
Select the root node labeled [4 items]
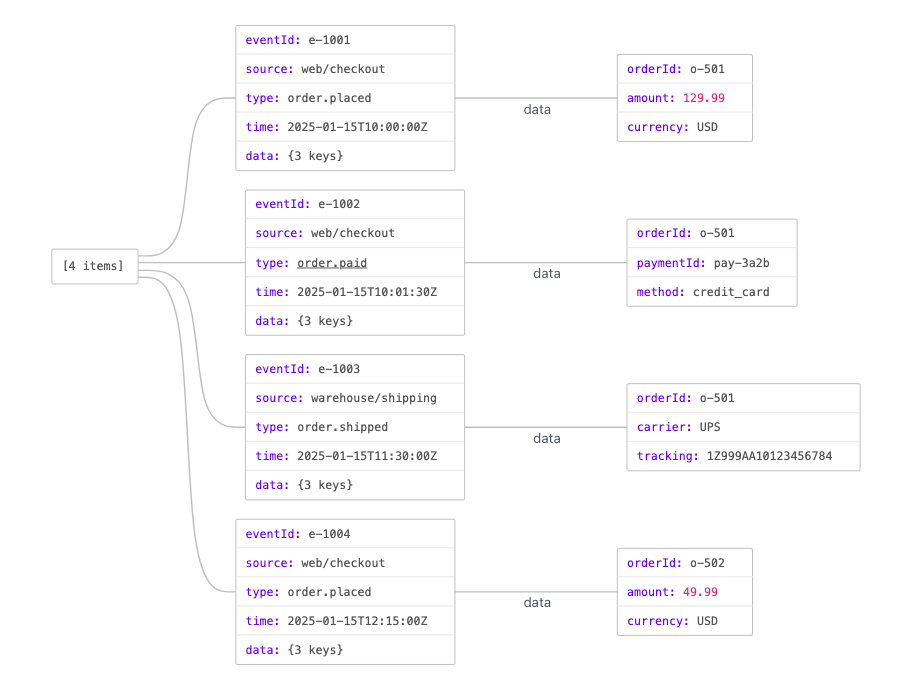(x=95, y=266)
